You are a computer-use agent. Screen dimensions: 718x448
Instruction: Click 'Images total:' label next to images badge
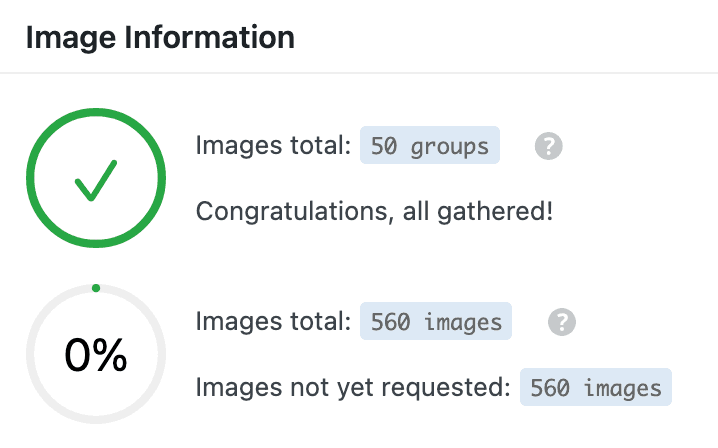click(x=273, y=322)
